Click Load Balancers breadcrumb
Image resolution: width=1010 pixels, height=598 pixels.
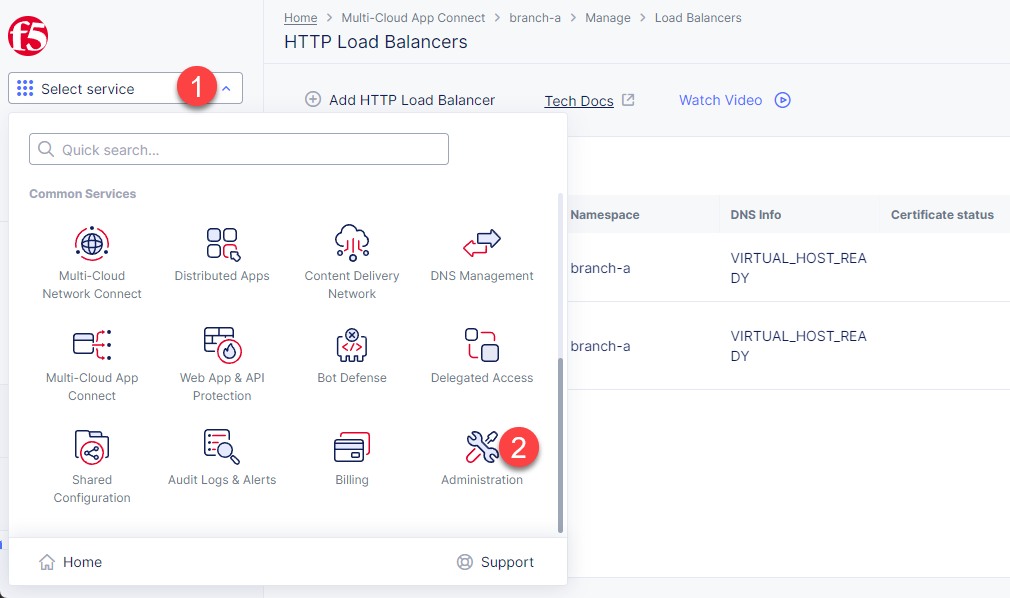[698, 18]
